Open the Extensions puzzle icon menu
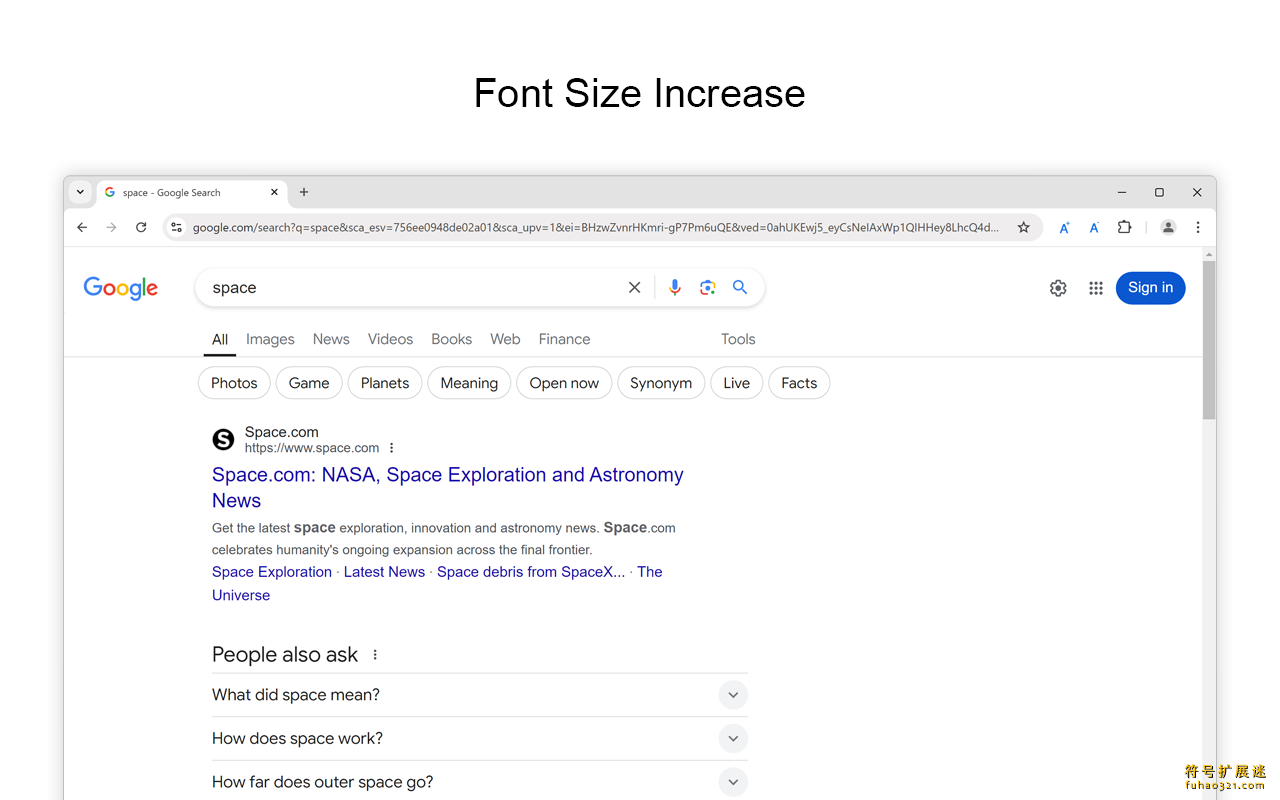The width and height of the screenshot is (1280, 800). pos(1124,227)
